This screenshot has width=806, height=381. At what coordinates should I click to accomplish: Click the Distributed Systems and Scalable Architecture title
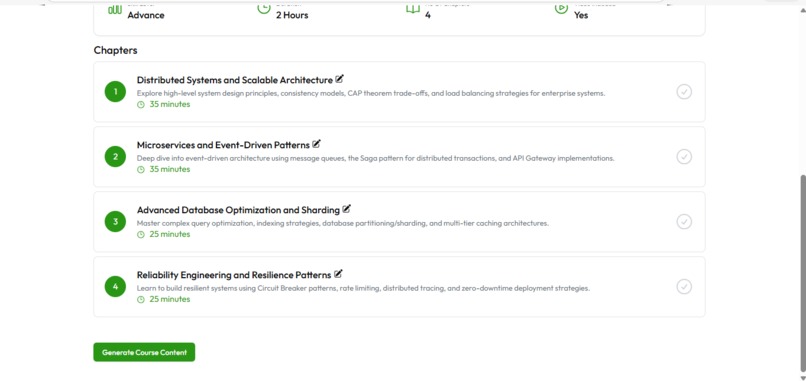click(234, 80)
